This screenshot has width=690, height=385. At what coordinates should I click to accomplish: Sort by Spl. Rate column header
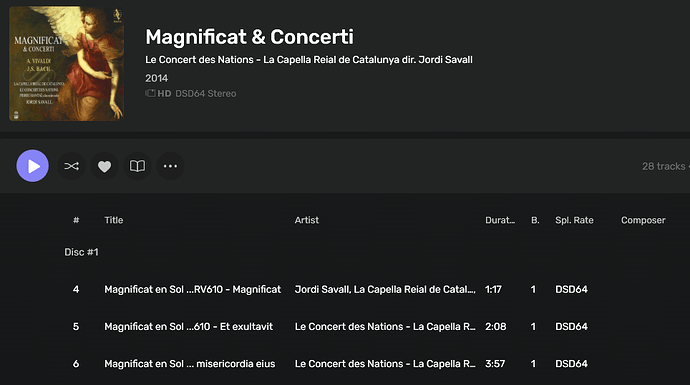(574, 220)
